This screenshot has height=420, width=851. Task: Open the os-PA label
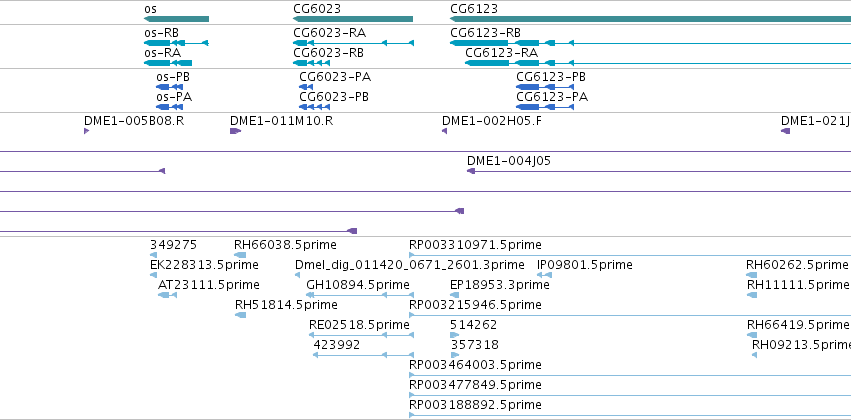click(x=174, y=97)
